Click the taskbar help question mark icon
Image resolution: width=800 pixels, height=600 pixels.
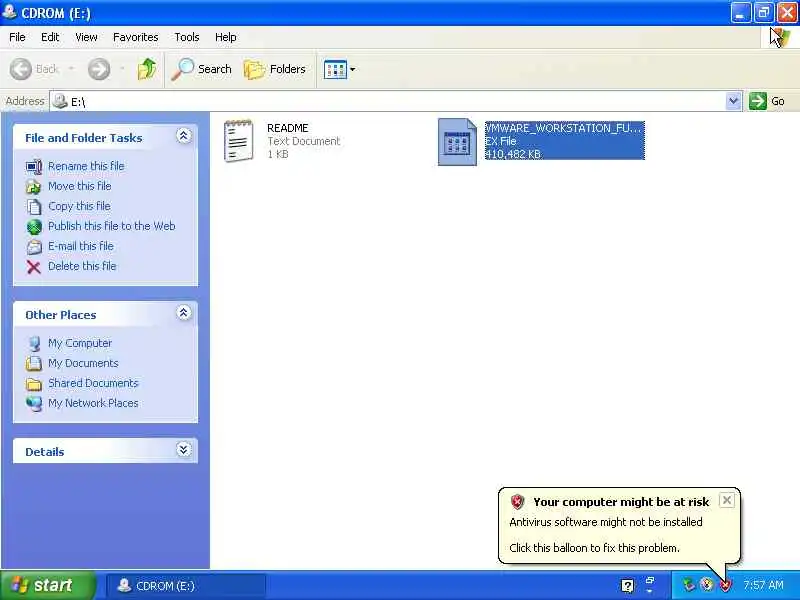pos(628,586)
